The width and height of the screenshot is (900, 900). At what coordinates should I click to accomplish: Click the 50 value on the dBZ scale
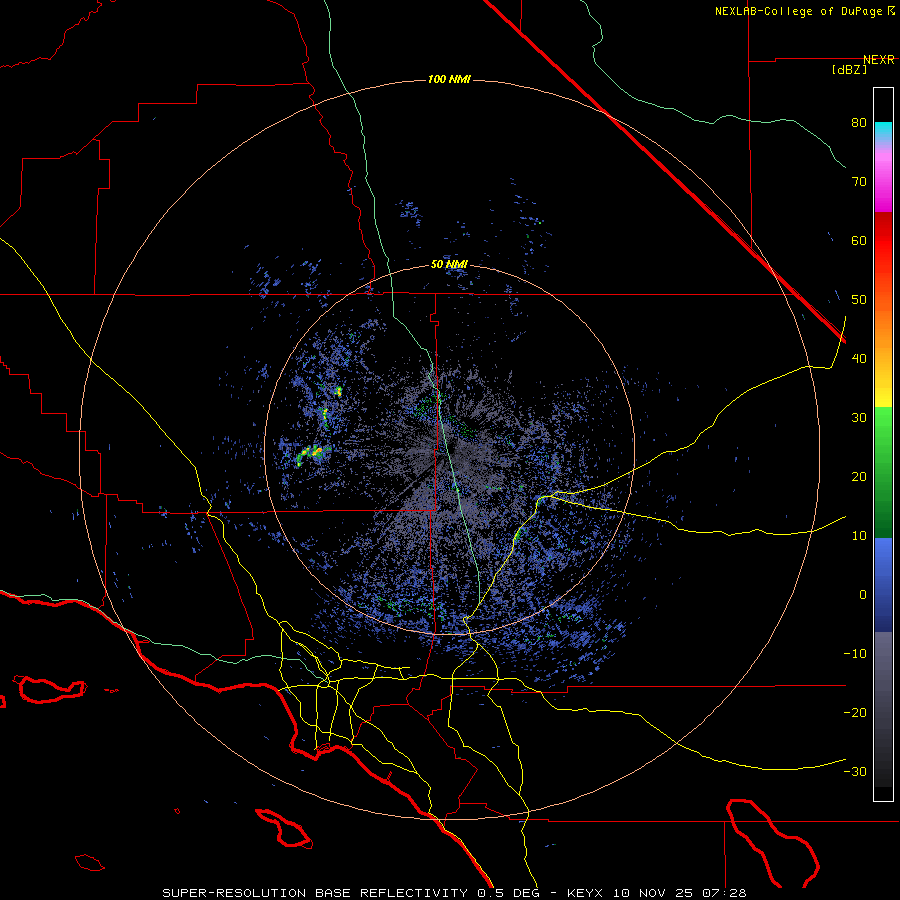(x=859, y=300)
